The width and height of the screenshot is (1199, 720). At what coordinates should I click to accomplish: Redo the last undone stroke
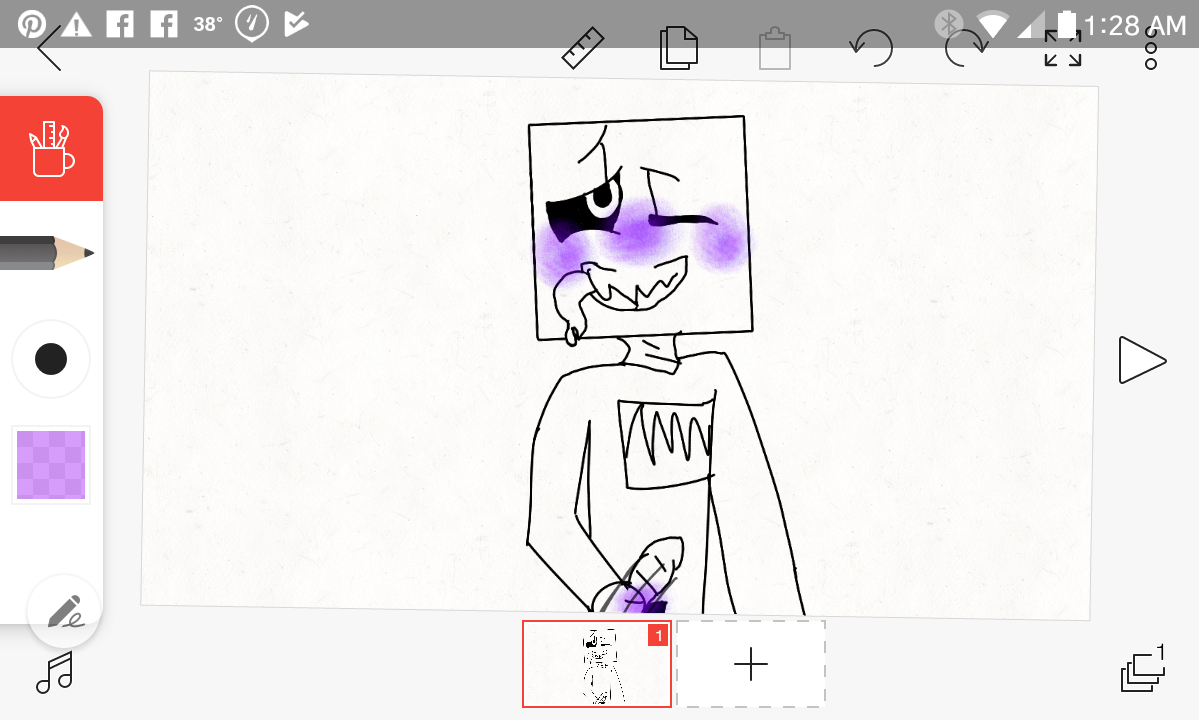coord(966,48)
